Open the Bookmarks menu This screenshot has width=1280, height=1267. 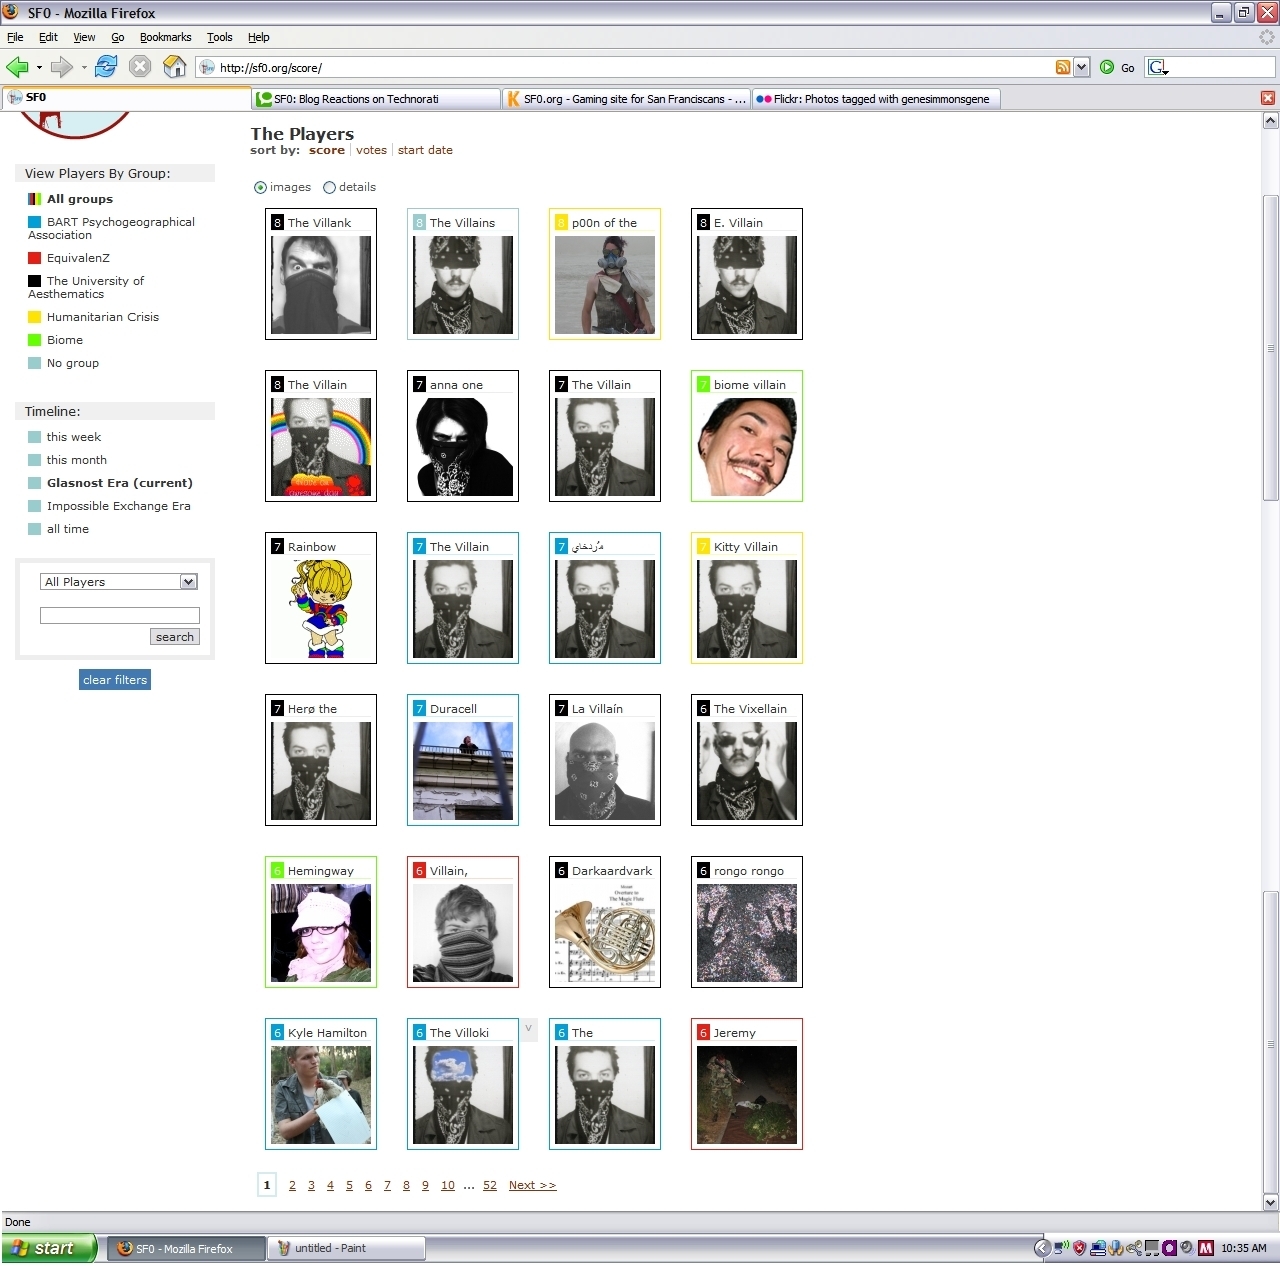(165, 37)
